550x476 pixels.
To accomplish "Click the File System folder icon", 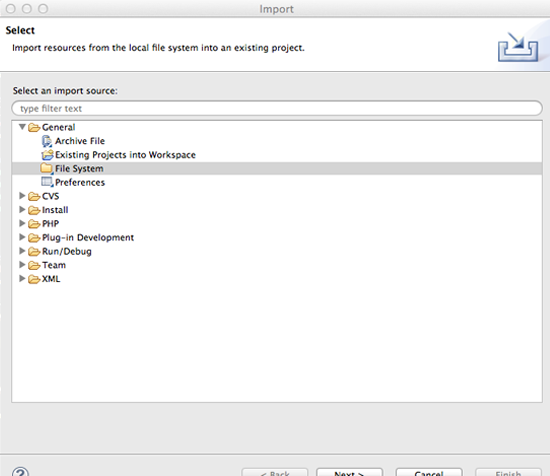I will [47, 168].
